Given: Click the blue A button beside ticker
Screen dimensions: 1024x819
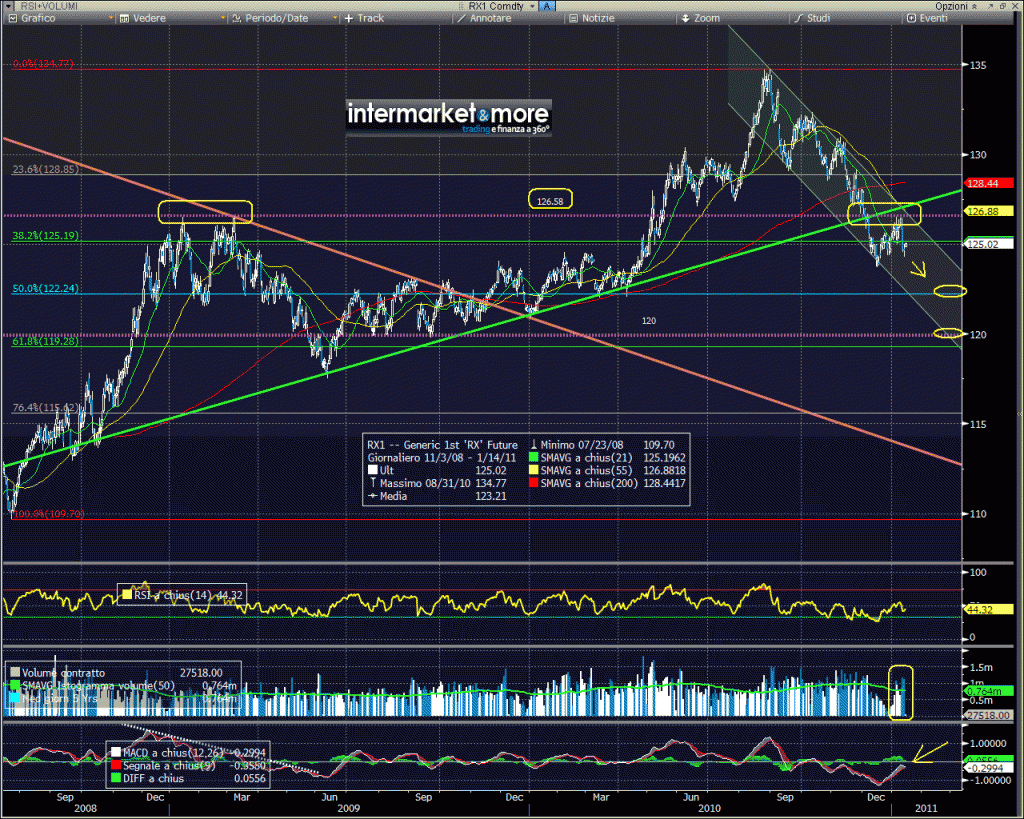Looking at the screenshot, I should [548, 6].
